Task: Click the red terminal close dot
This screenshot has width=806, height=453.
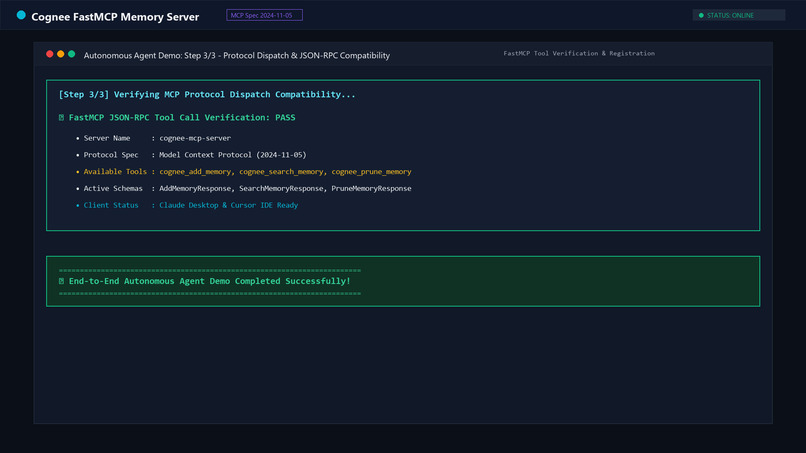Action: pyautogui.click(x=50, y=54)
